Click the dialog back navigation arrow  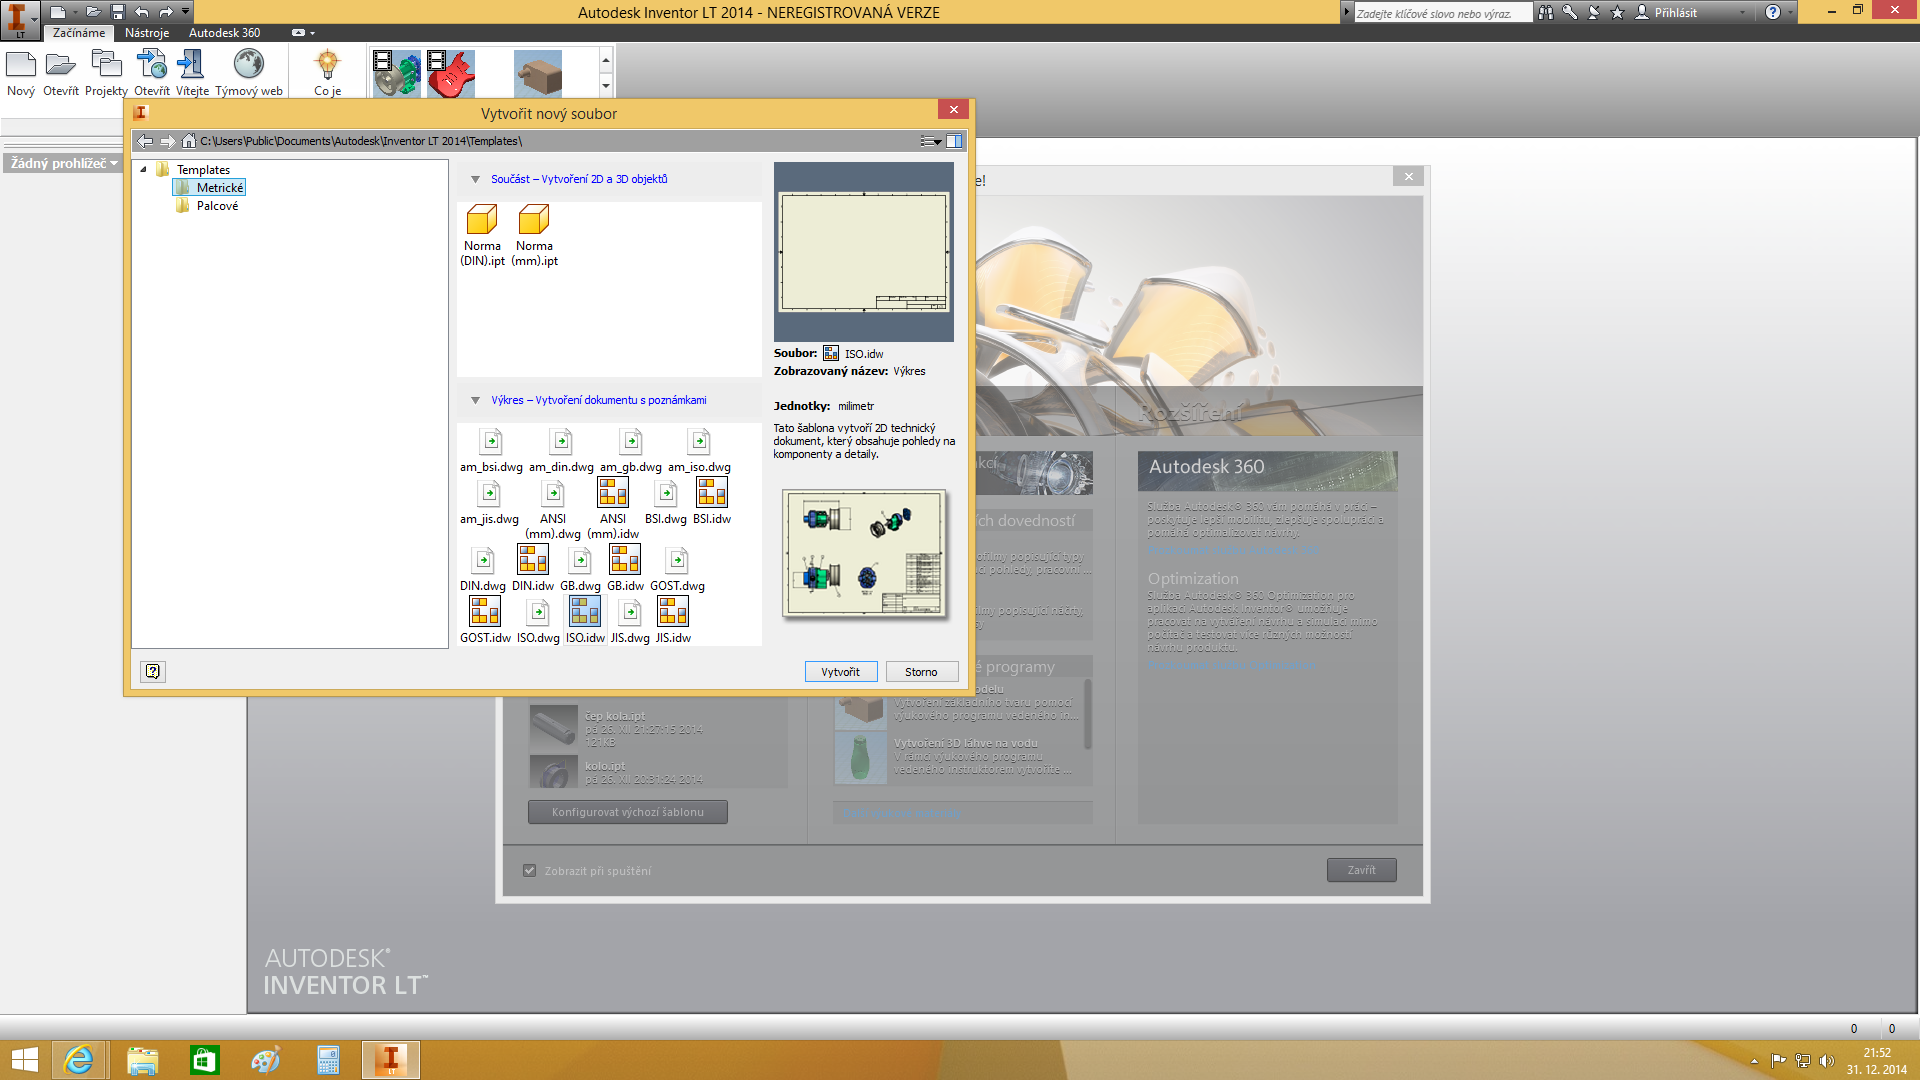click(x=146, y=141)
